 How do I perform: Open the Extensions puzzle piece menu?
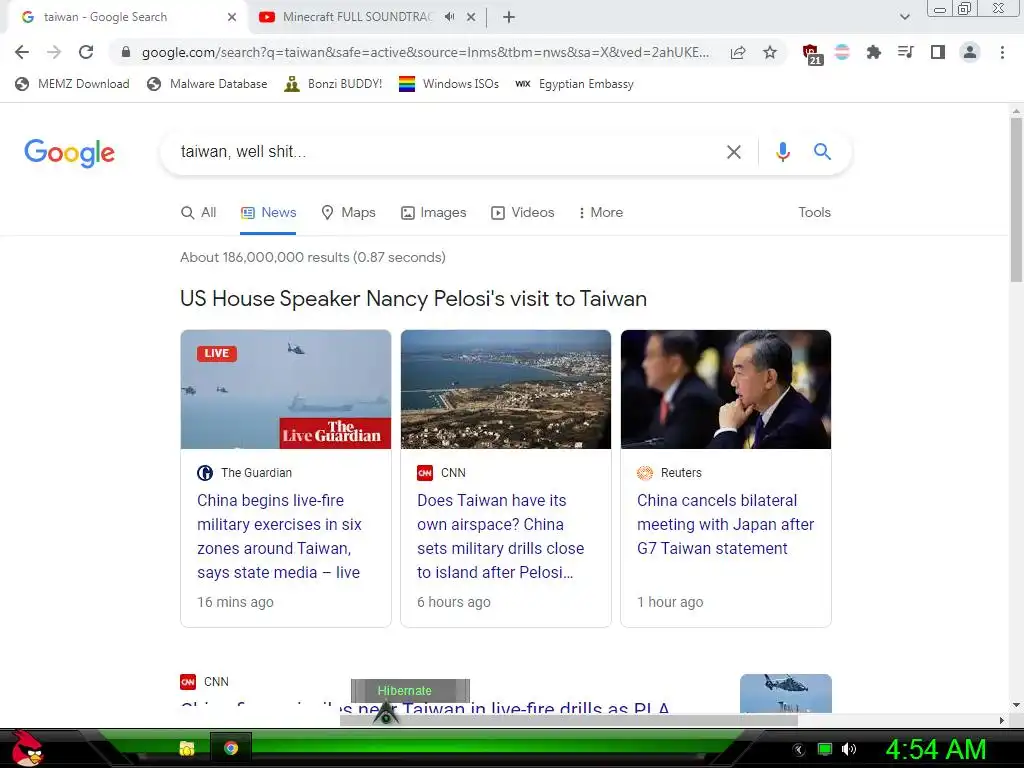click(873, 52)
